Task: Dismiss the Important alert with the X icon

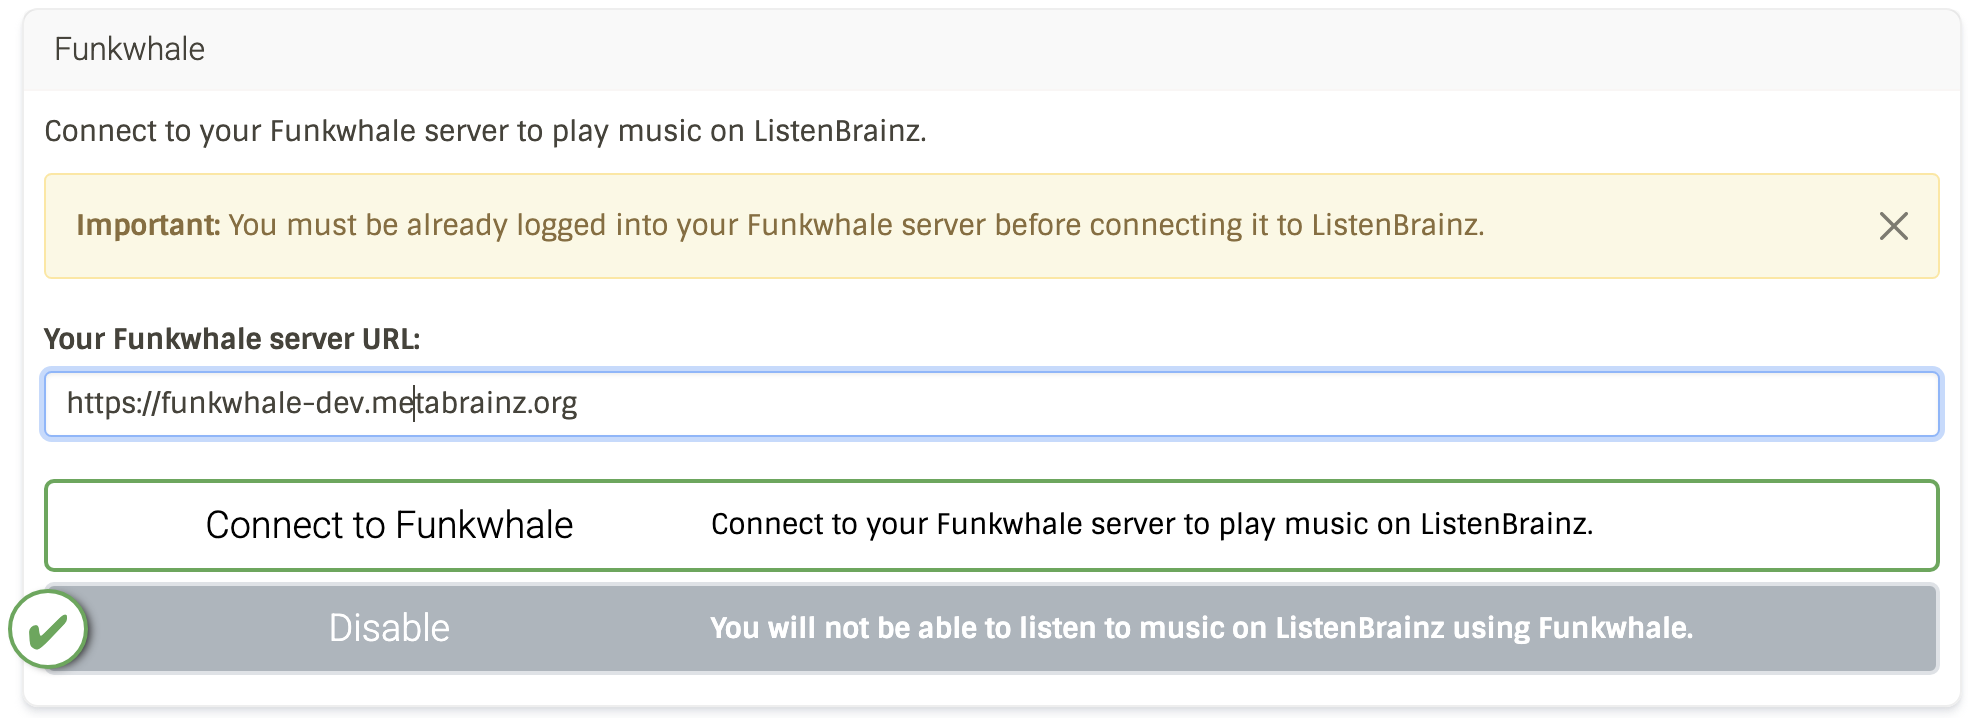Action: click(x=1893, y=226)
